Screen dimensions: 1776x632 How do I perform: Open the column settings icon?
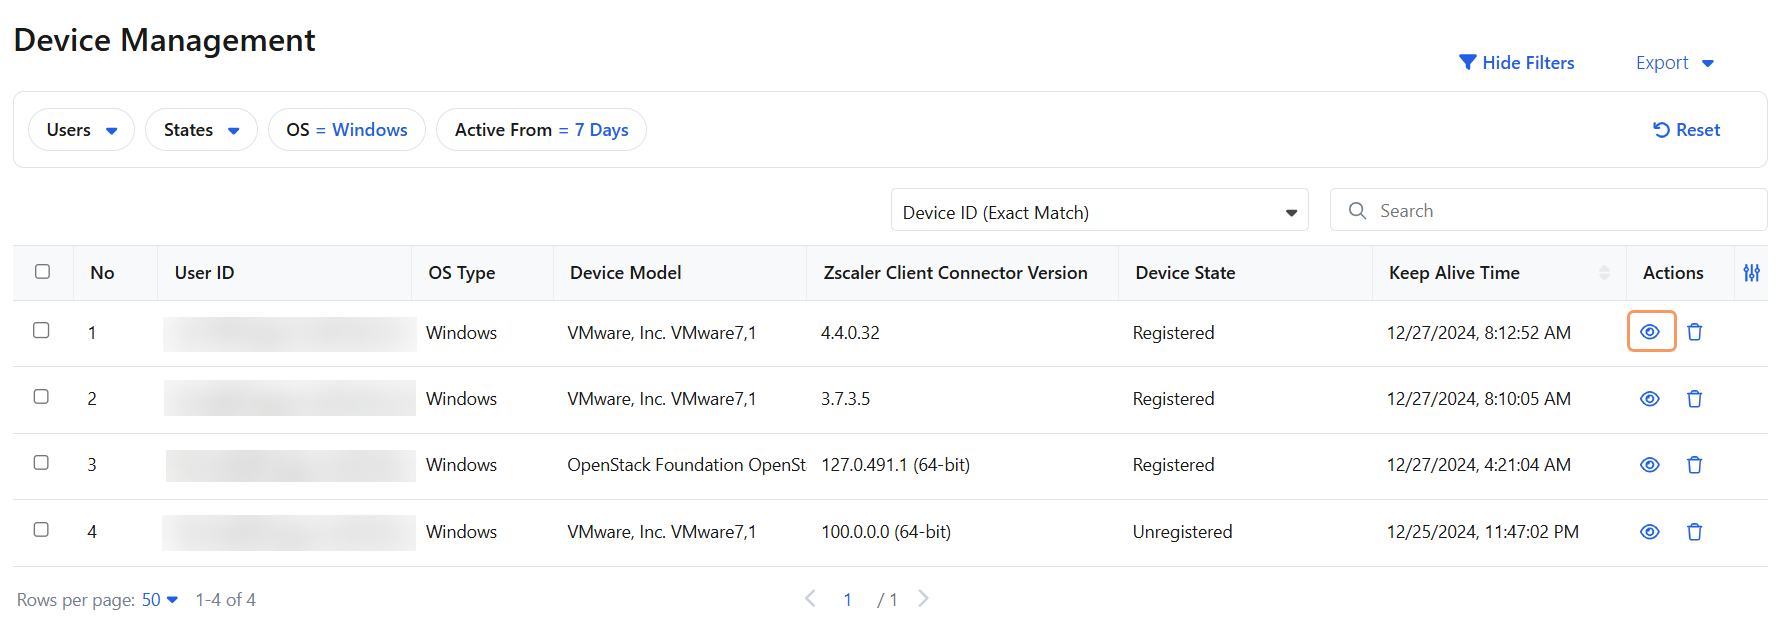[1751, 273]
